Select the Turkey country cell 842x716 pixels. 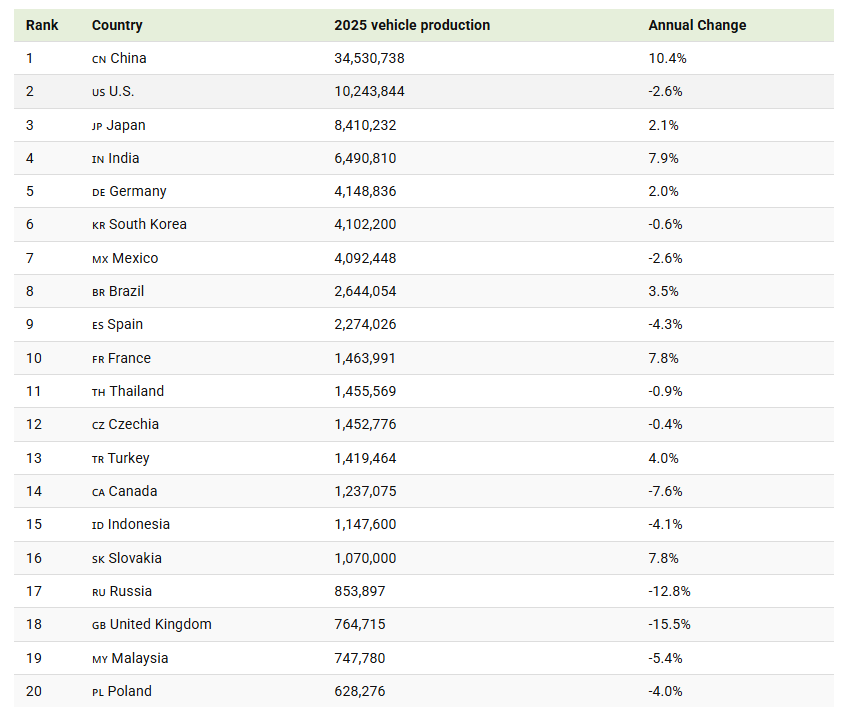(x=121, y=458)
